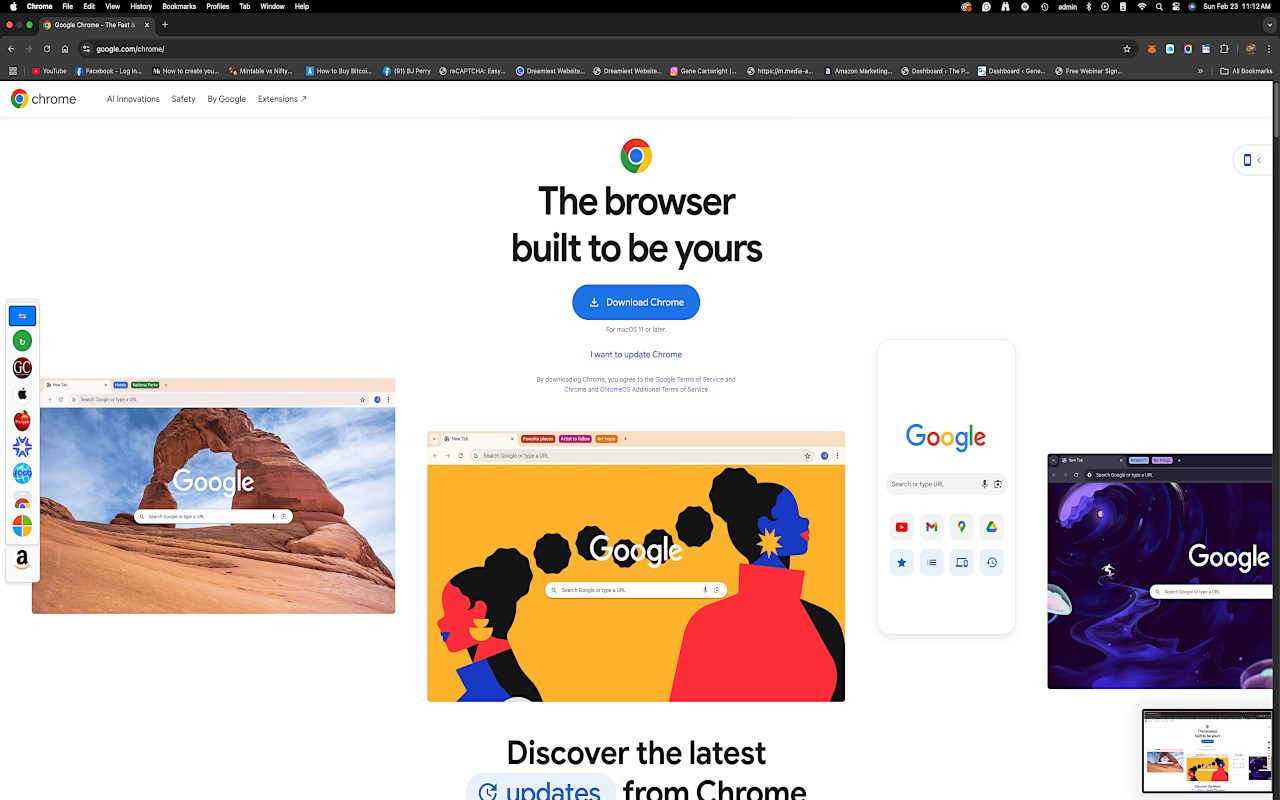The image size is (1280, 800).
Task: Open the All Bookmarks folder
Action: [1246, 71]
